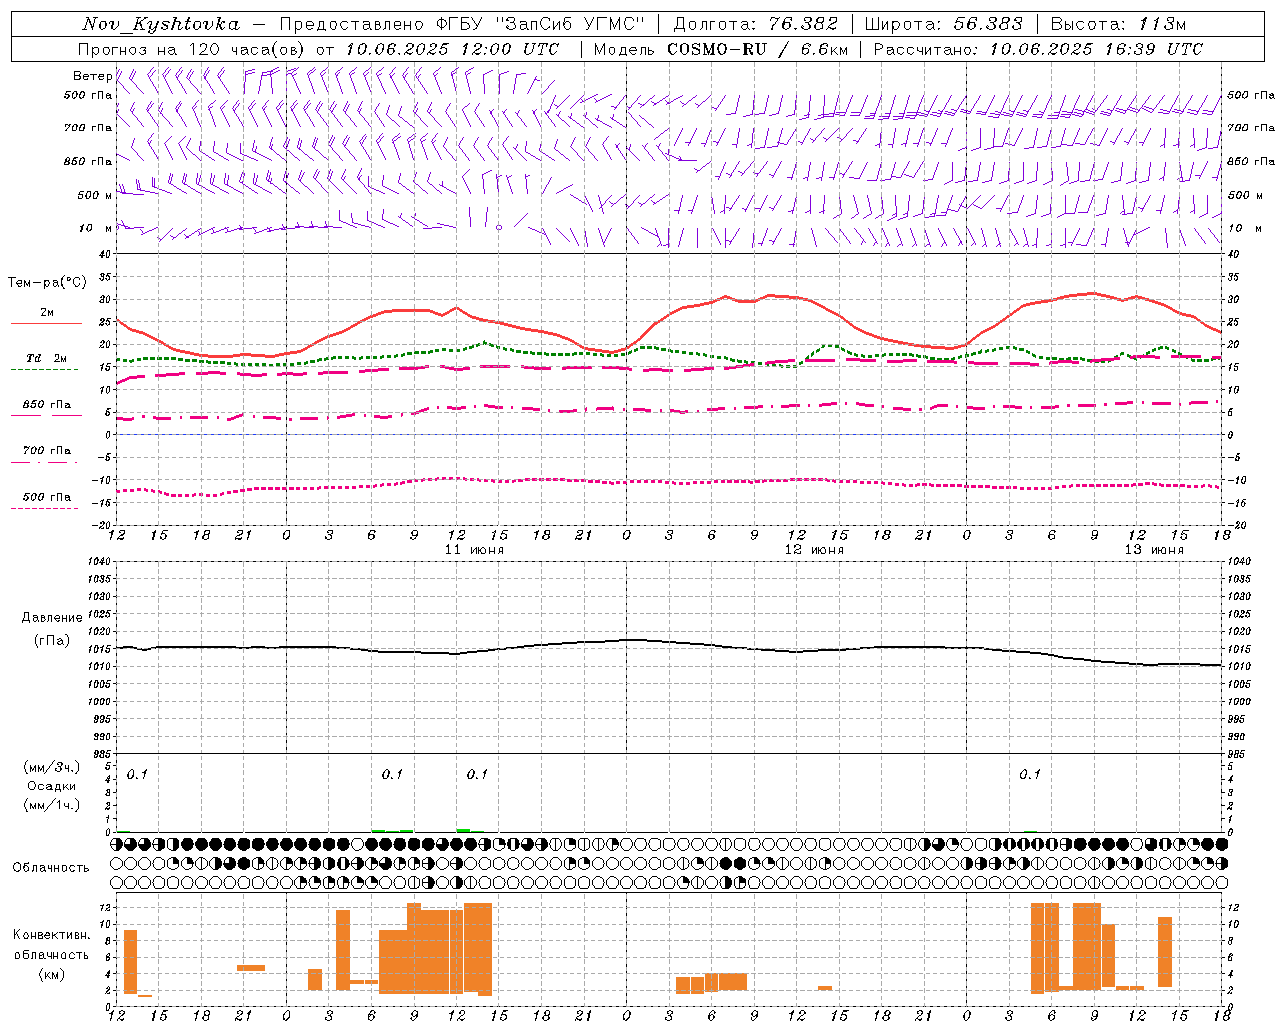Click the 11 июня date marker
This screenshot has width=1280, height=1024.
click(x=475, y=550)
